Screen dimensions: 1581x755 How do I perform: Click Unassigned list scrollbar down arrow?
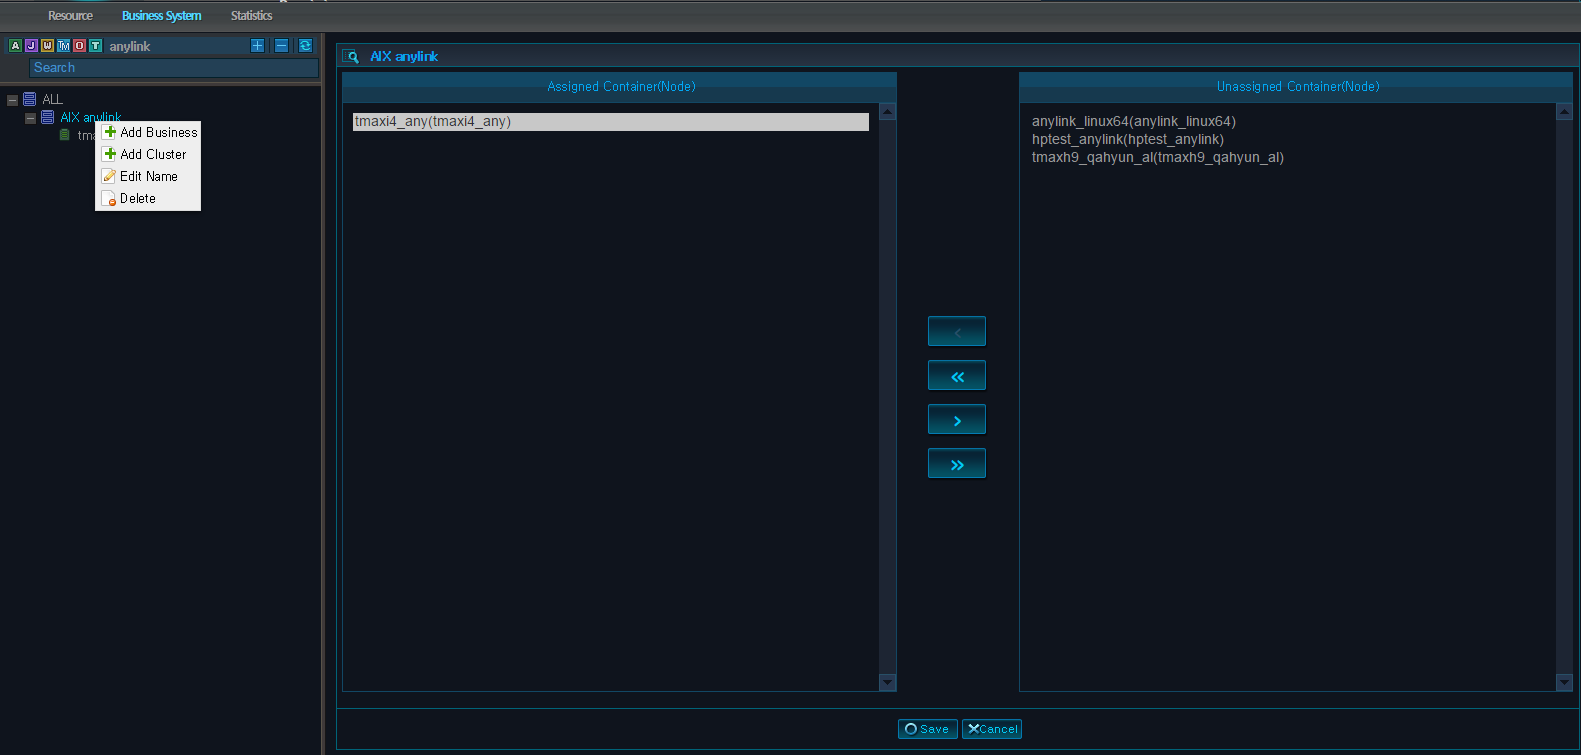(x=1565, y=682)
